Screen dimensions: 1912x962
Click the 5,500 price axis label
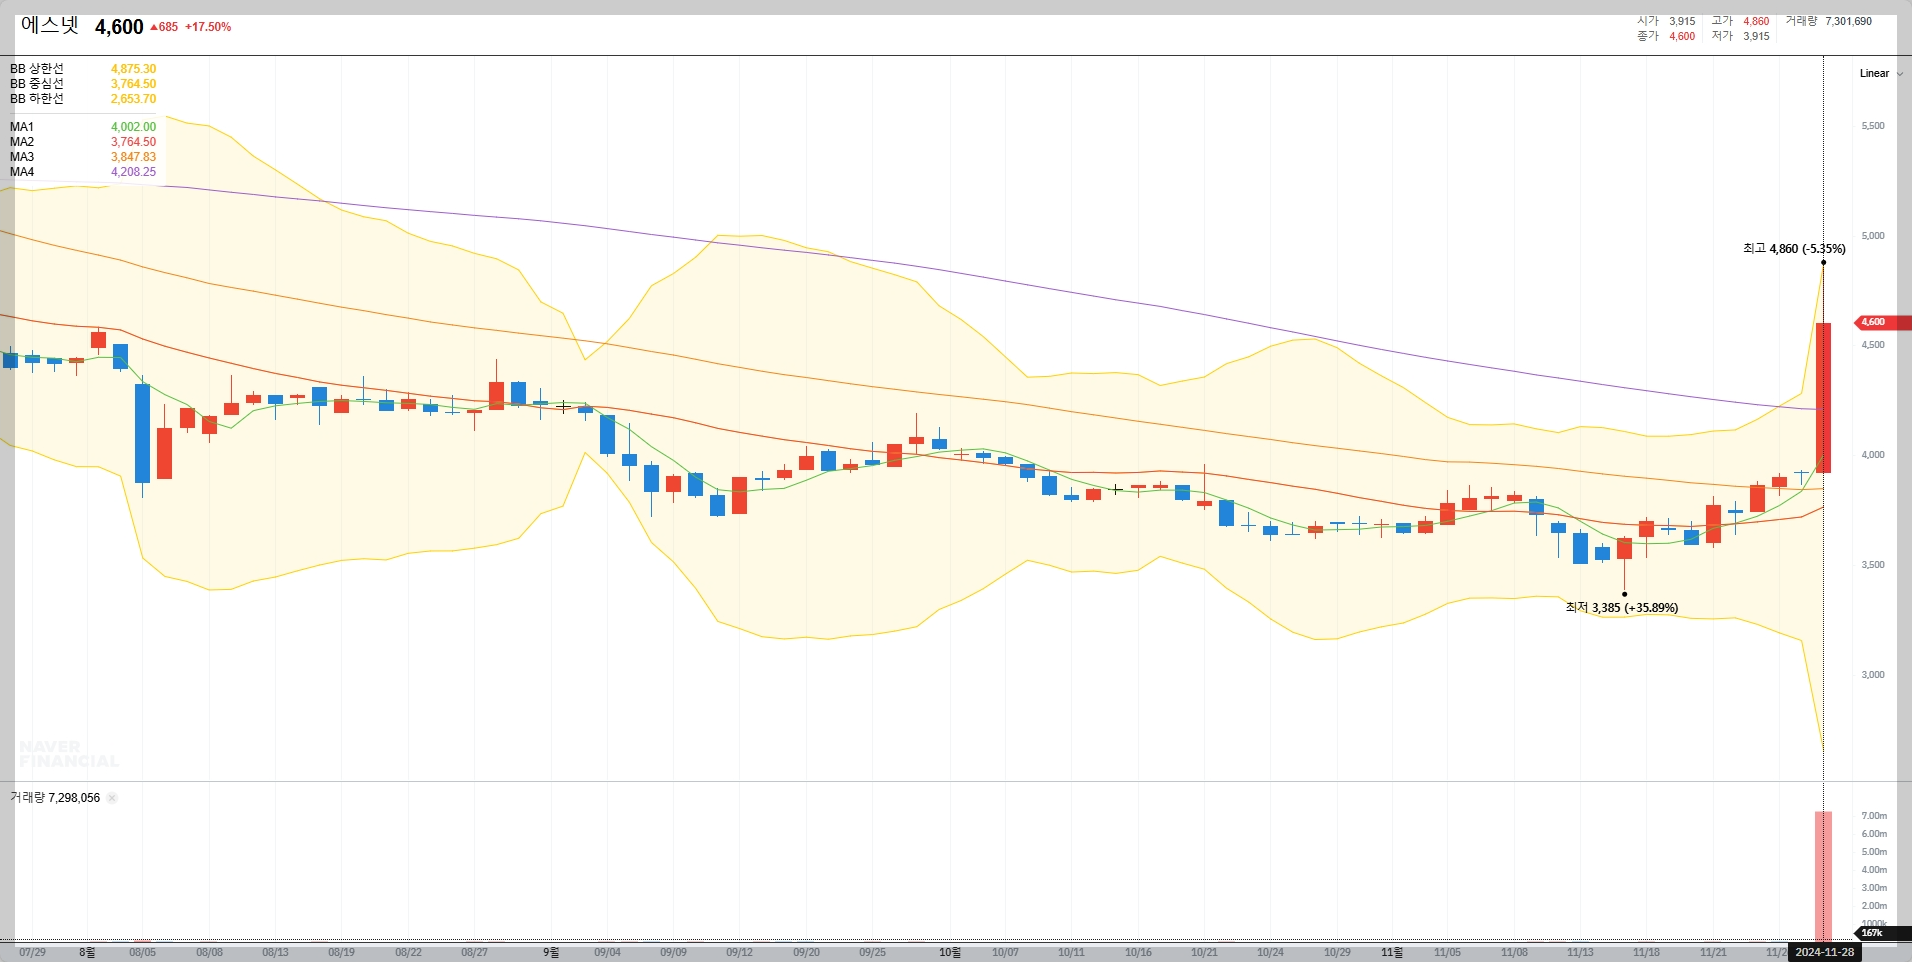click(x=1872, y=126)
